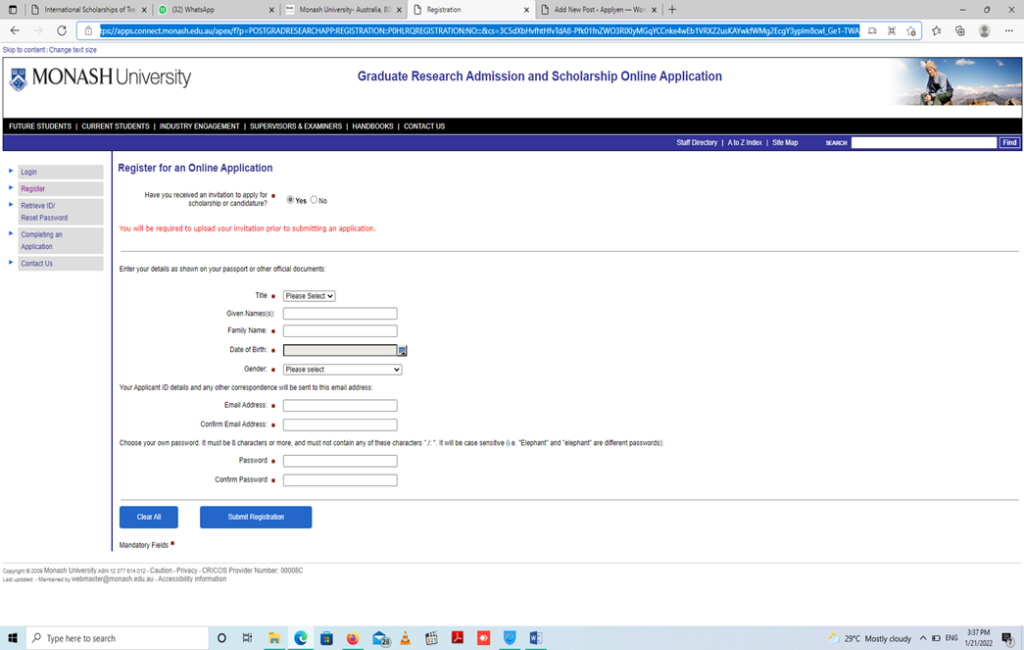Show hidden system tray icons
Screen dimensions: 1024x650
tap(923, 638)
